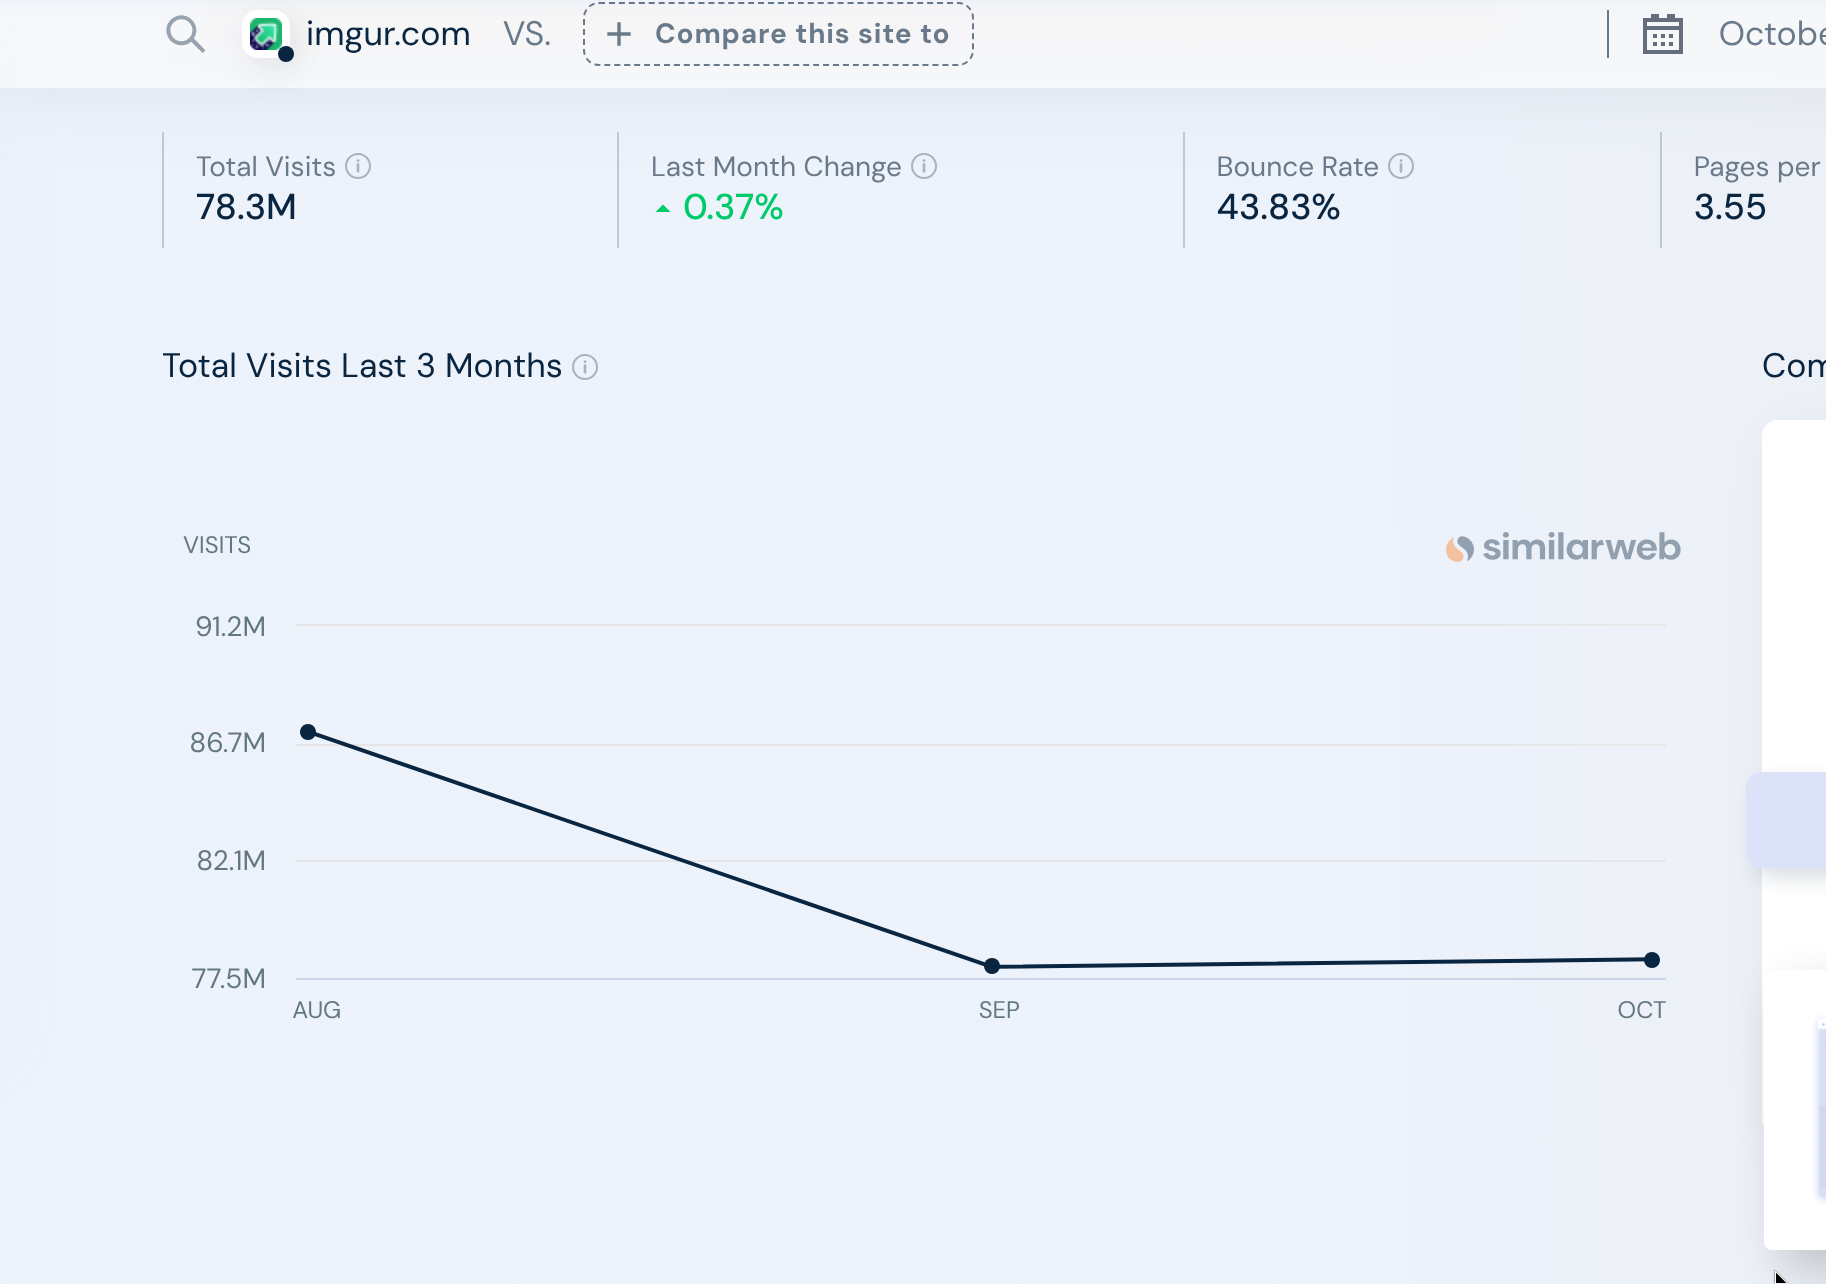Click the 0.37% last month change value

click(733, 207)
